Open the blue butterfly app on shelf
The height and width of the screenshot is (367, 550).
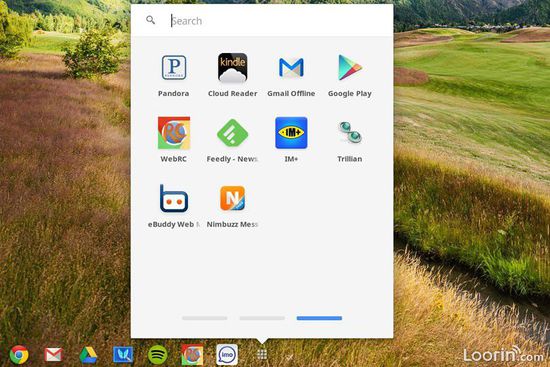point(123,355)
